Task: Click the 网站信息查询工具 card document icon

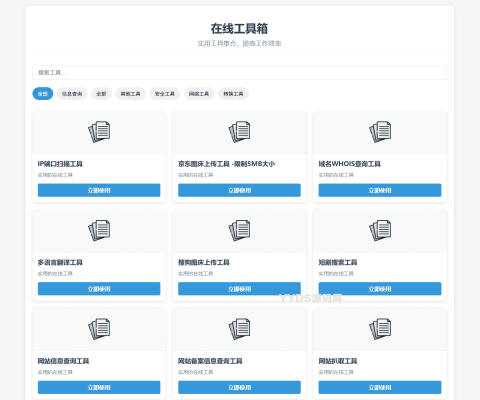Action: (x=99, y=329)
